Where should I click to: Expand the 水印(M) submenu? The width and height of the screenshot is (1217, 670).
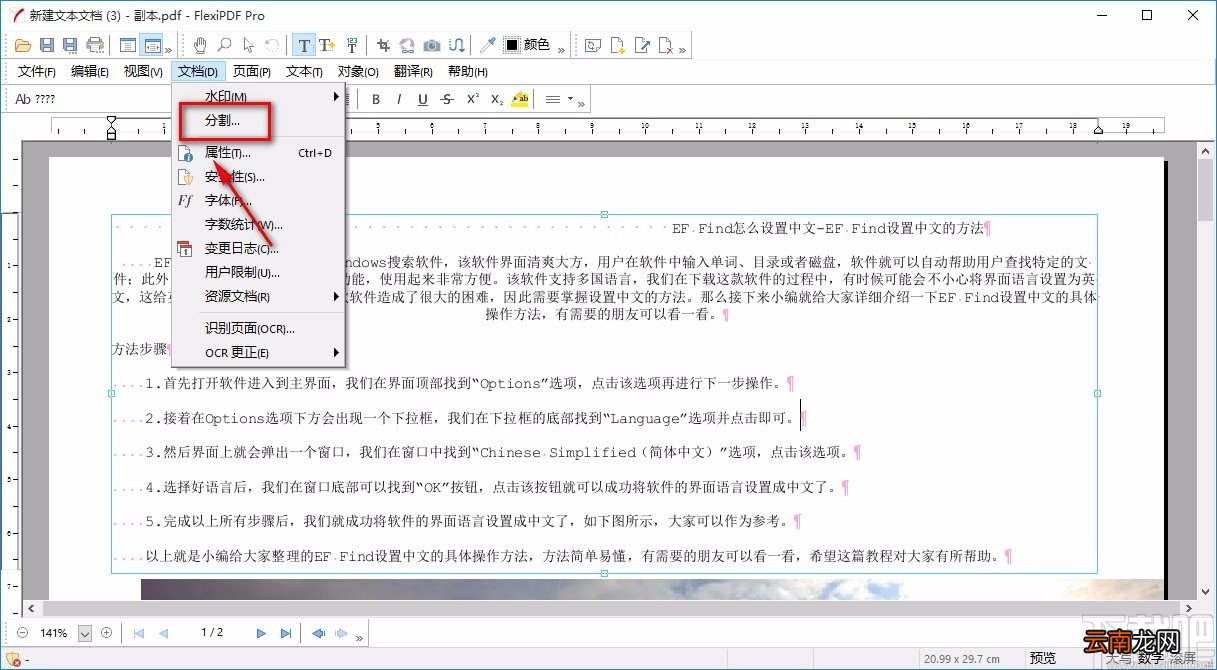click(337, 97)
